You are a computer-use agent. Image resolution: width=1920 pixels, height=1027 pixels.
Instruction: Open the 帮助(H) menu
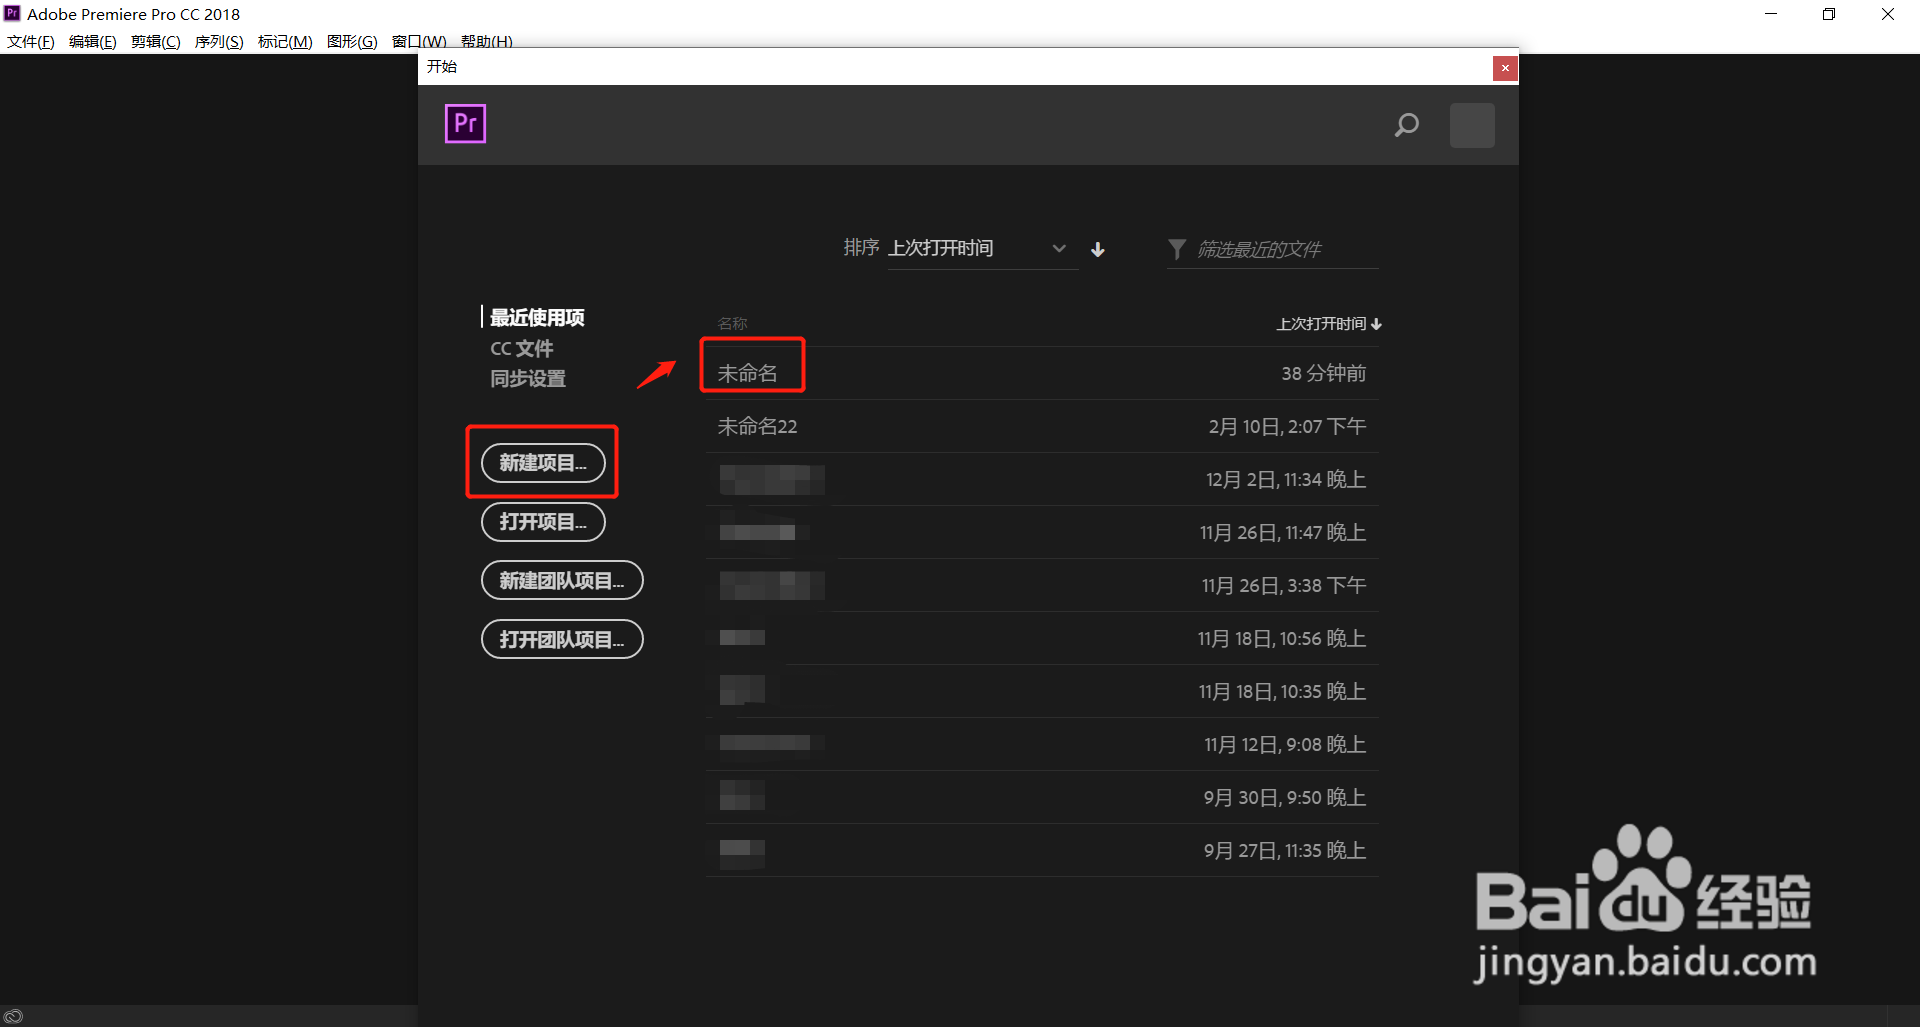[x=487, y=41]
